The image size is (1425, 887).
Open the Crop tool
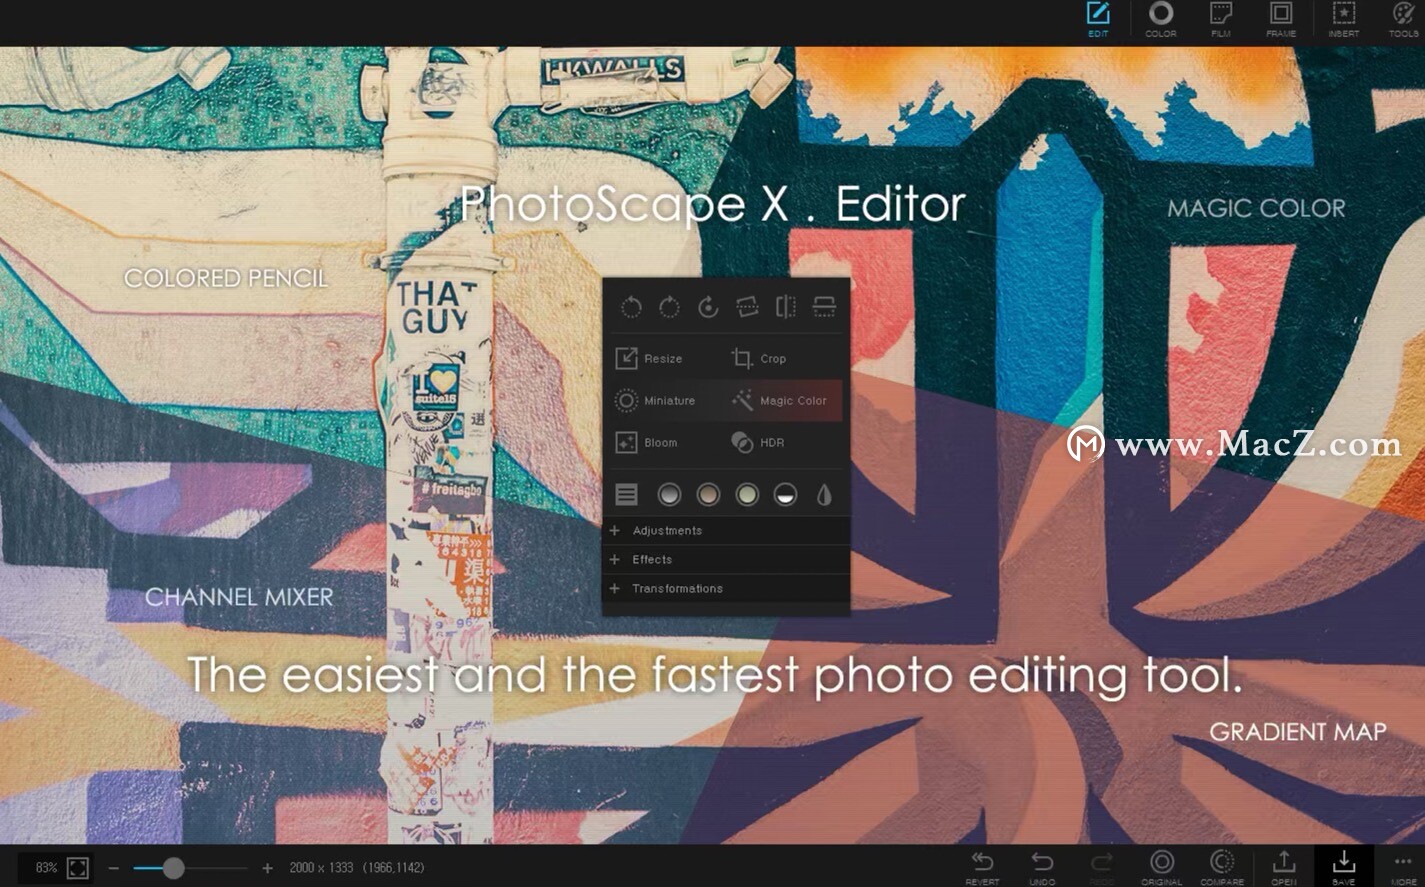pyautogui.click(x=760, y=358)
